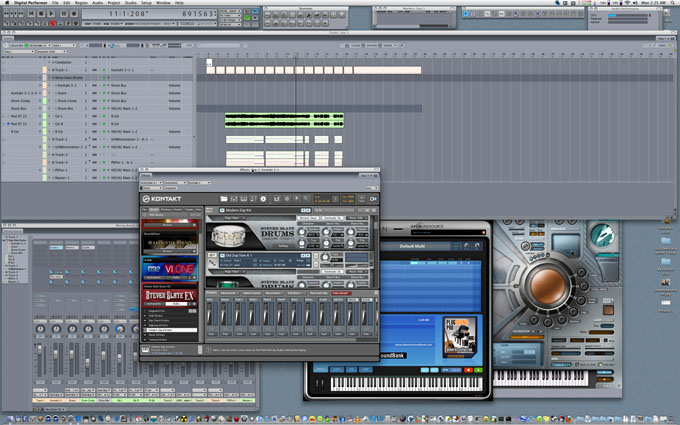
Task: Click the large orange knob on the synth plugin
Action: point(548,286)
